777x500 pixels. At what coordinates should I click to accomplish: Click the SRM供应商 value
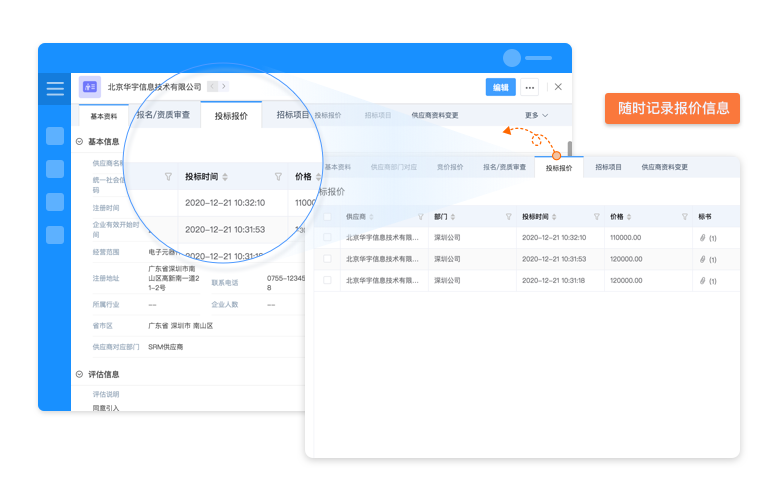[166, 347]
